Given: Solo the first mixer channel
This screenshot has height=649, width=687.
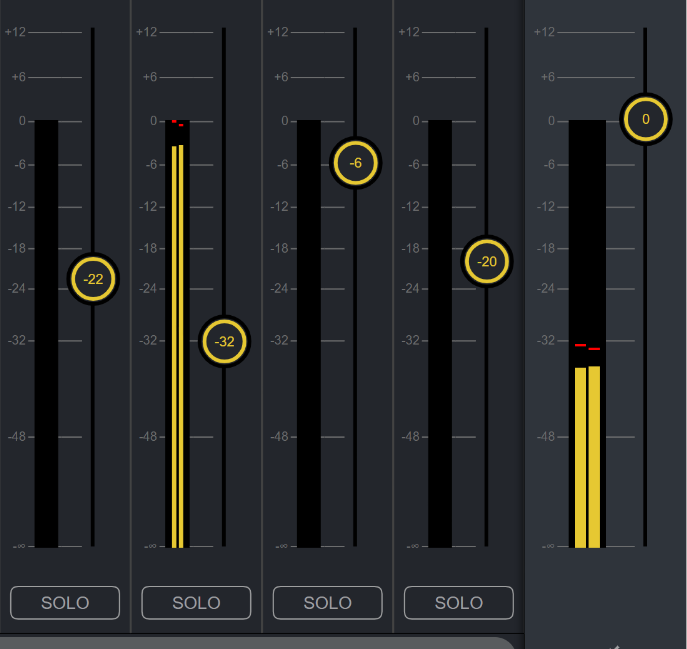Looking at the screenshot, I should coord(65,603).
